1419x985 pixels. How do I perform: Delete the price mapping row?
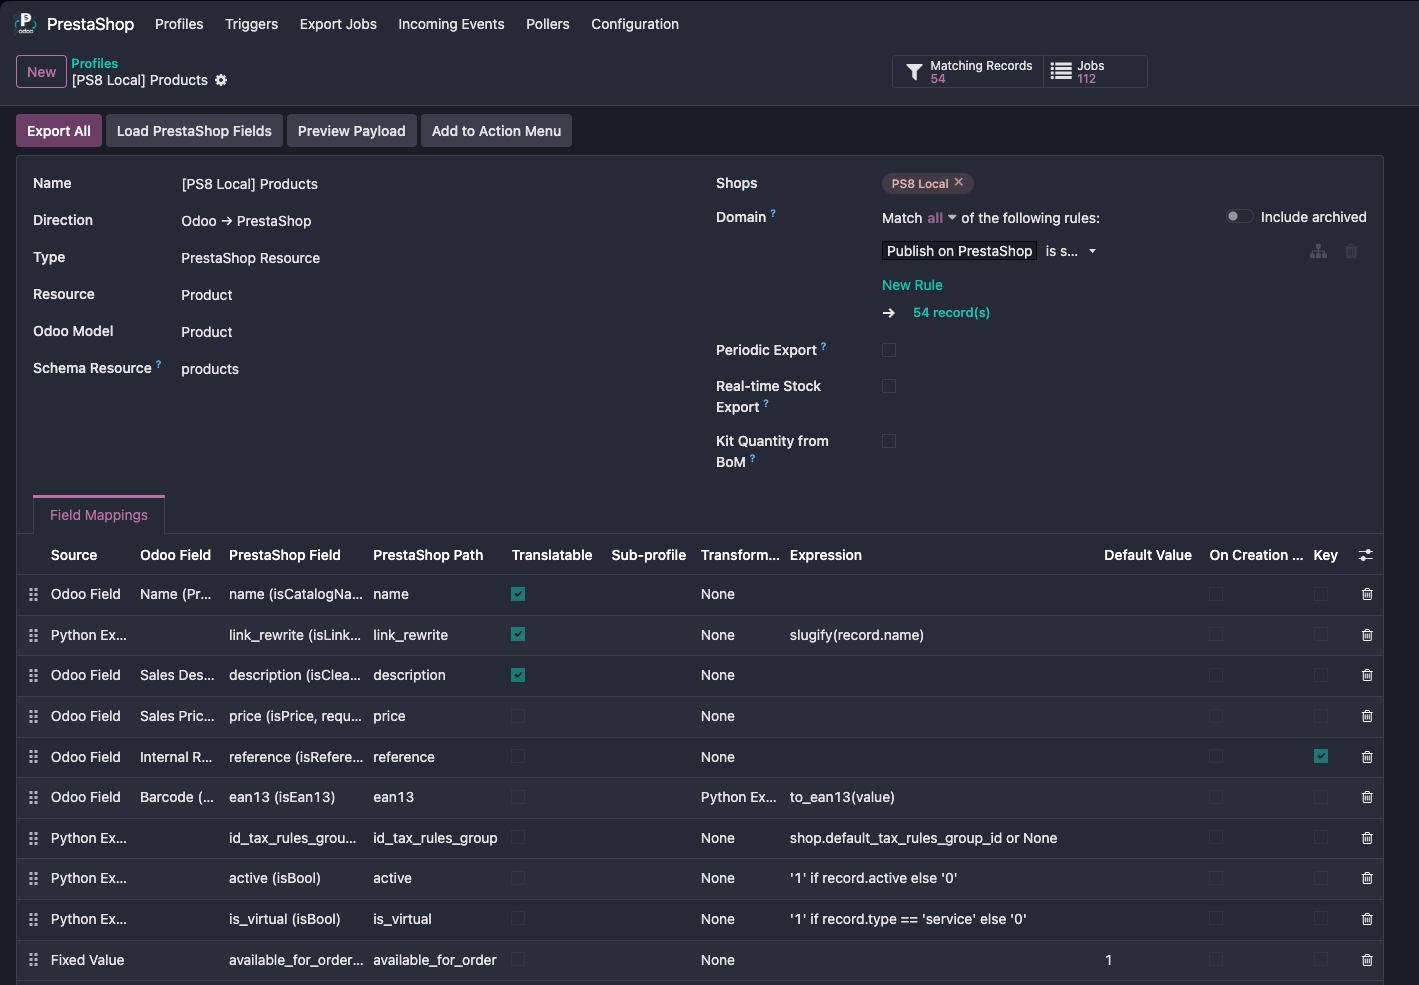click(1367, 716)
